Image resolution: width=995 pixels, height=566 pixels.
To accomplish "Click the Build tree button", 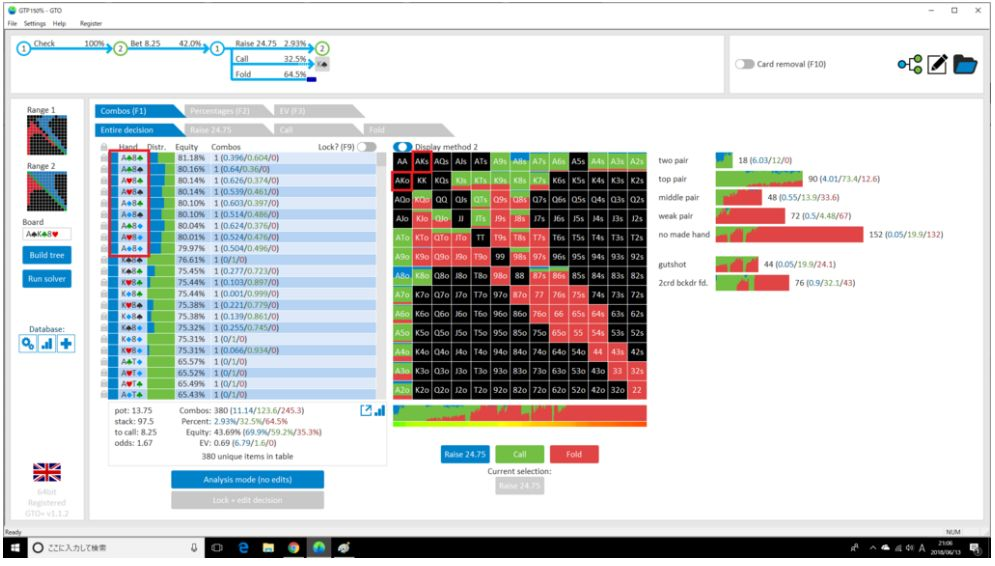I will (46, 255).
